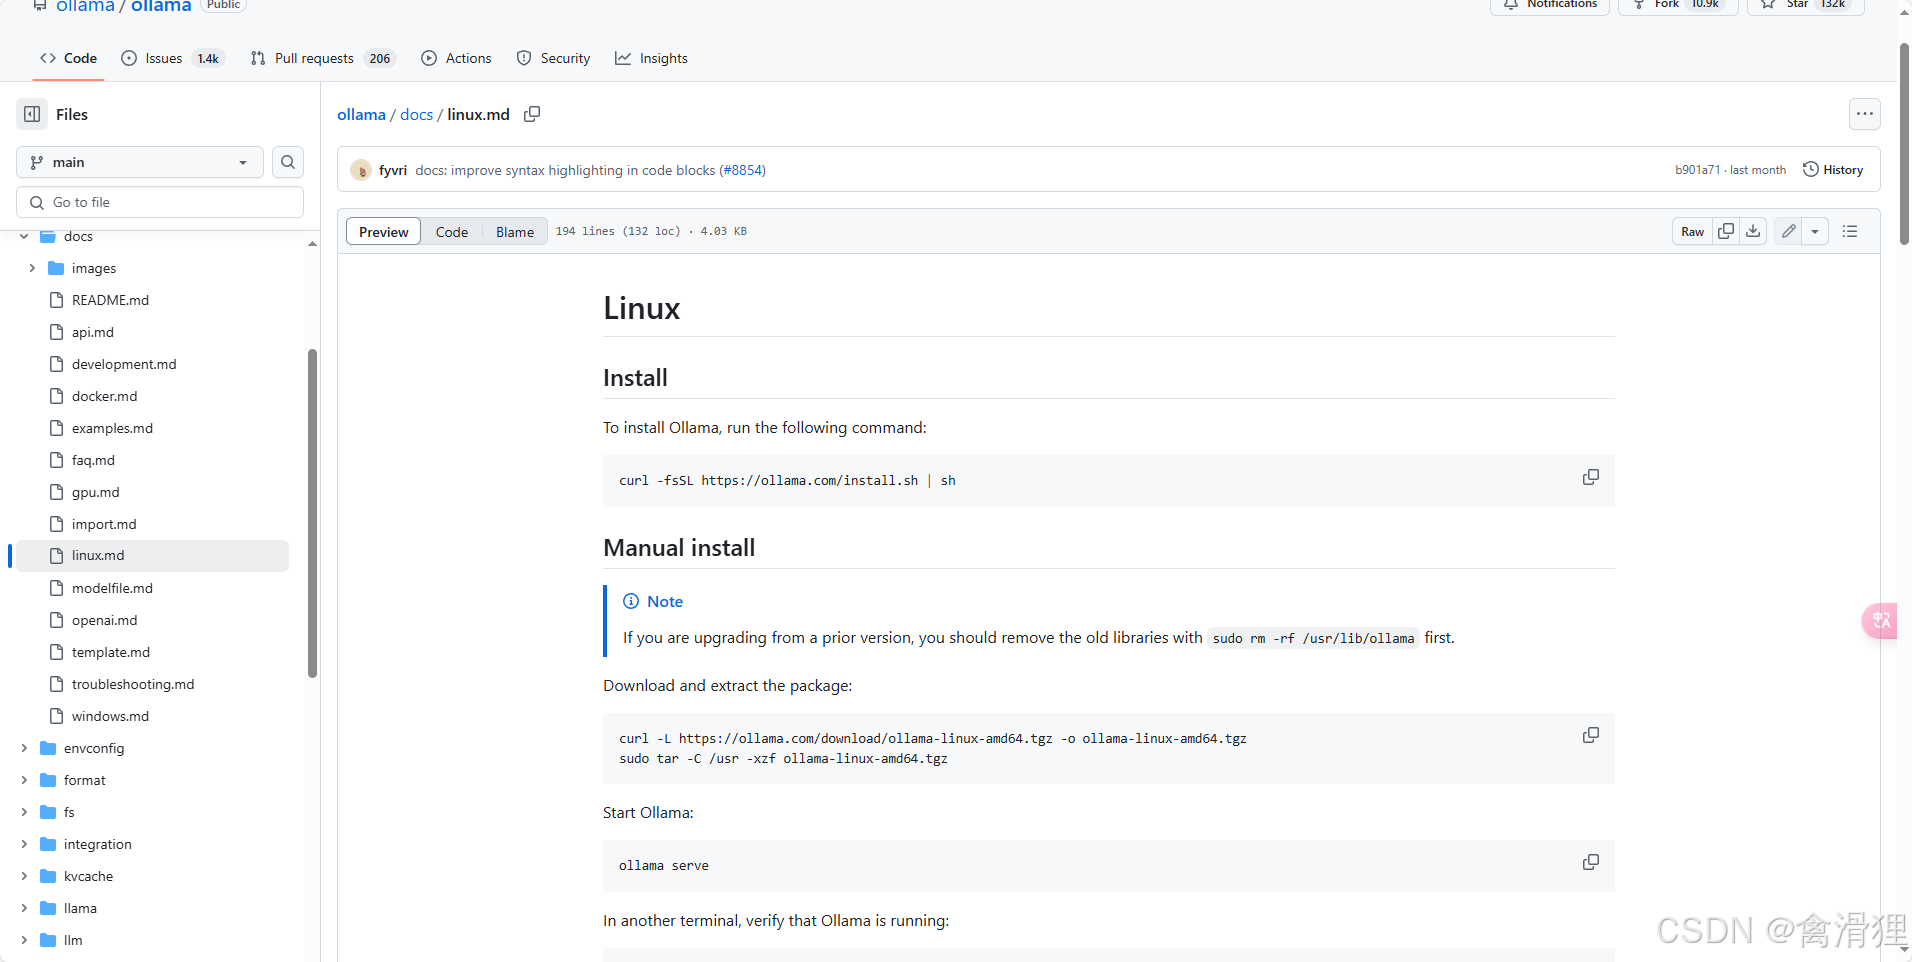1912x962 pixels.
Task: Edit this file with pencil icon
Action: click(x=1789, y=231)
